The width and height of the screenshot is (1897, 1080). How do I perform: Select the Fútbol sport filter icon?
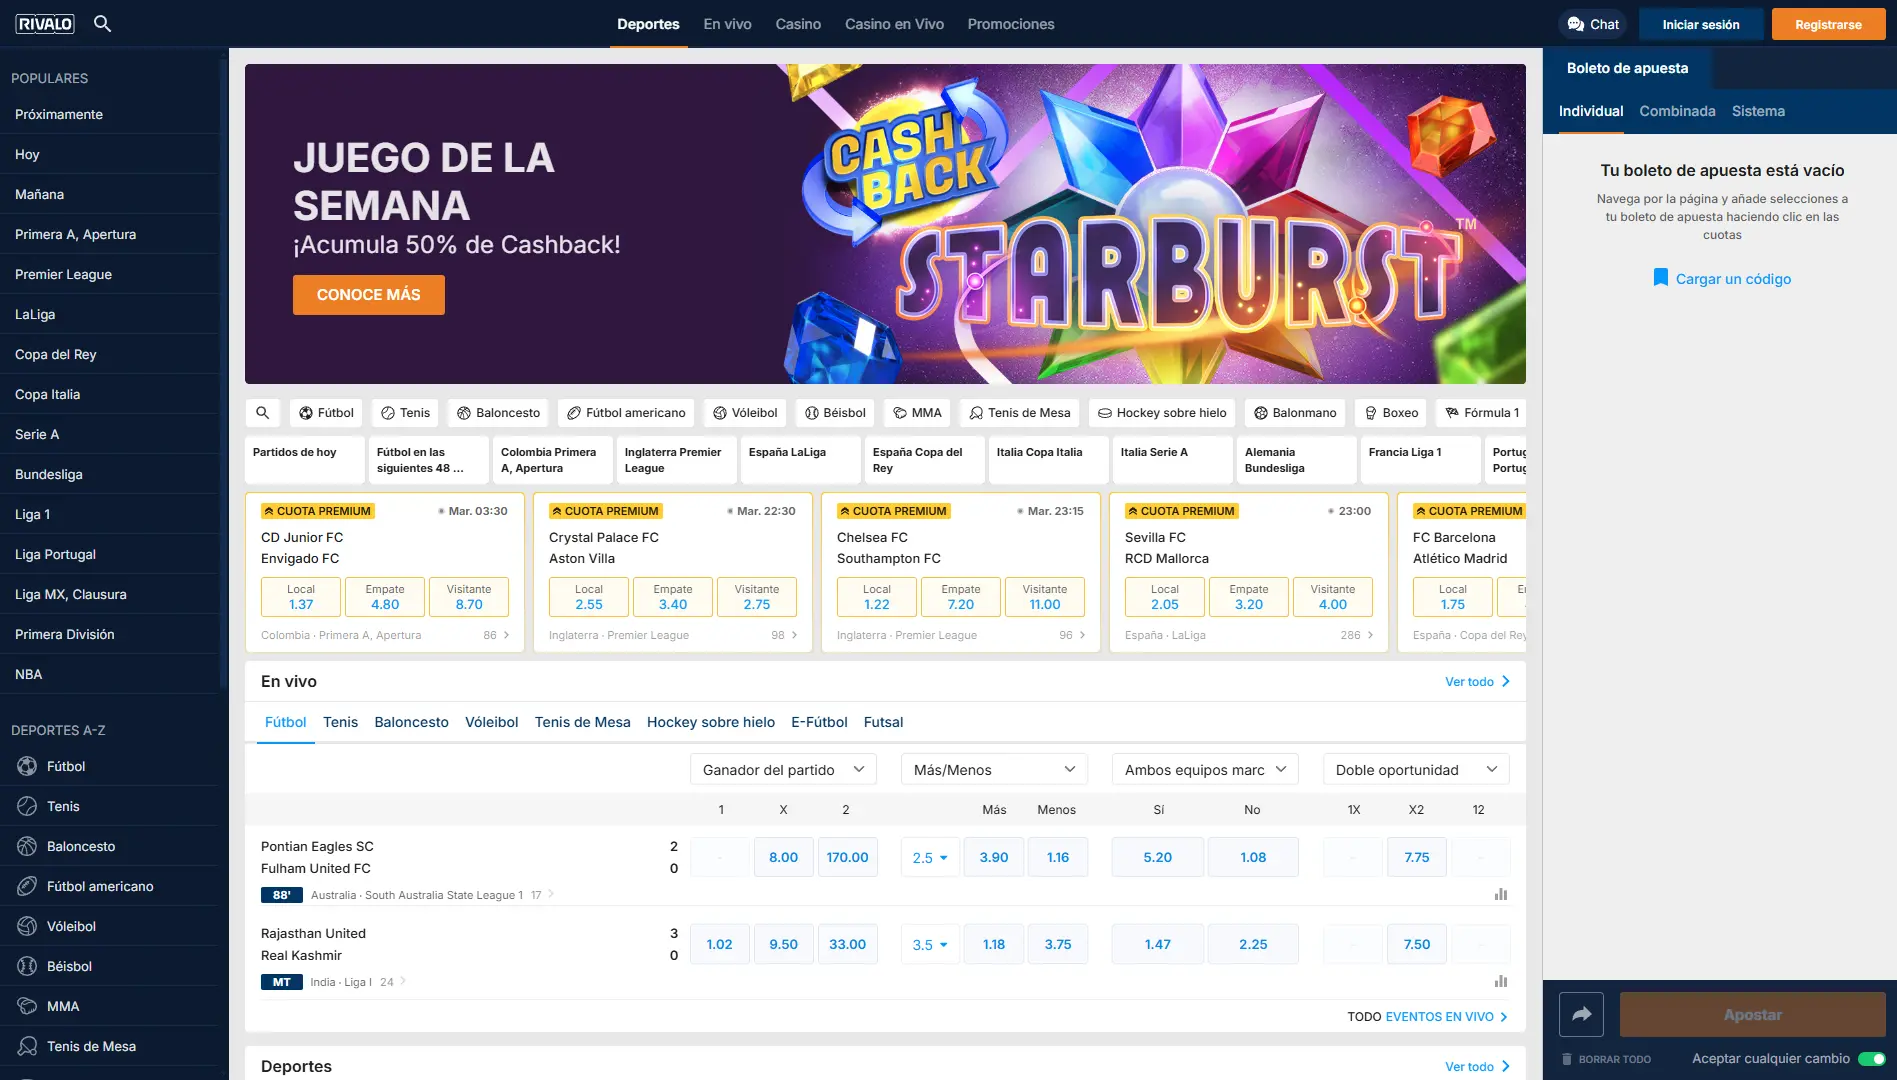(307, 413)
